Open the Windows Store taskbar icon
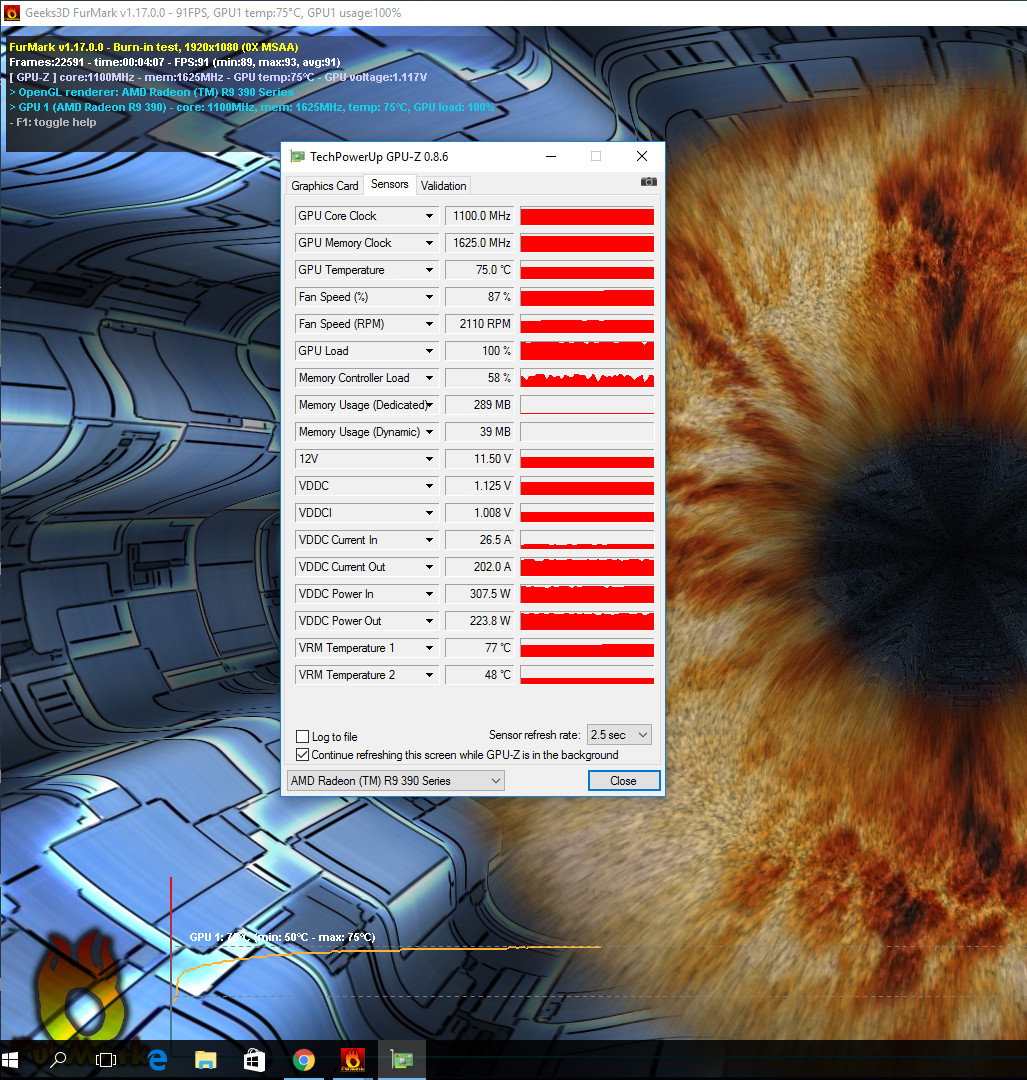Image resolution: width=1027 pixels, height=1080 pixels. tap(254, 1059)
